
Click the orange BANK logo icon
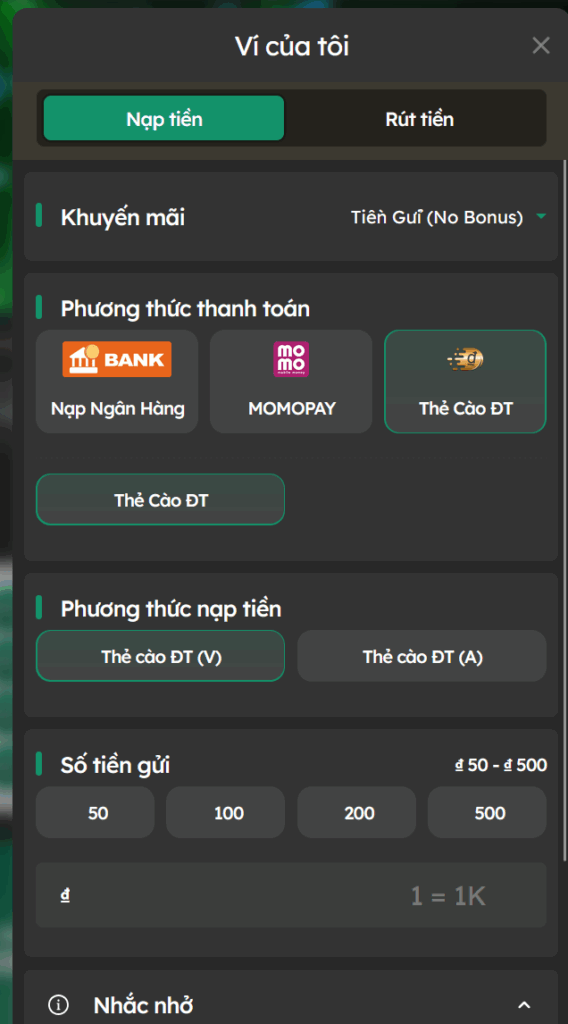(x=117, y=359)
